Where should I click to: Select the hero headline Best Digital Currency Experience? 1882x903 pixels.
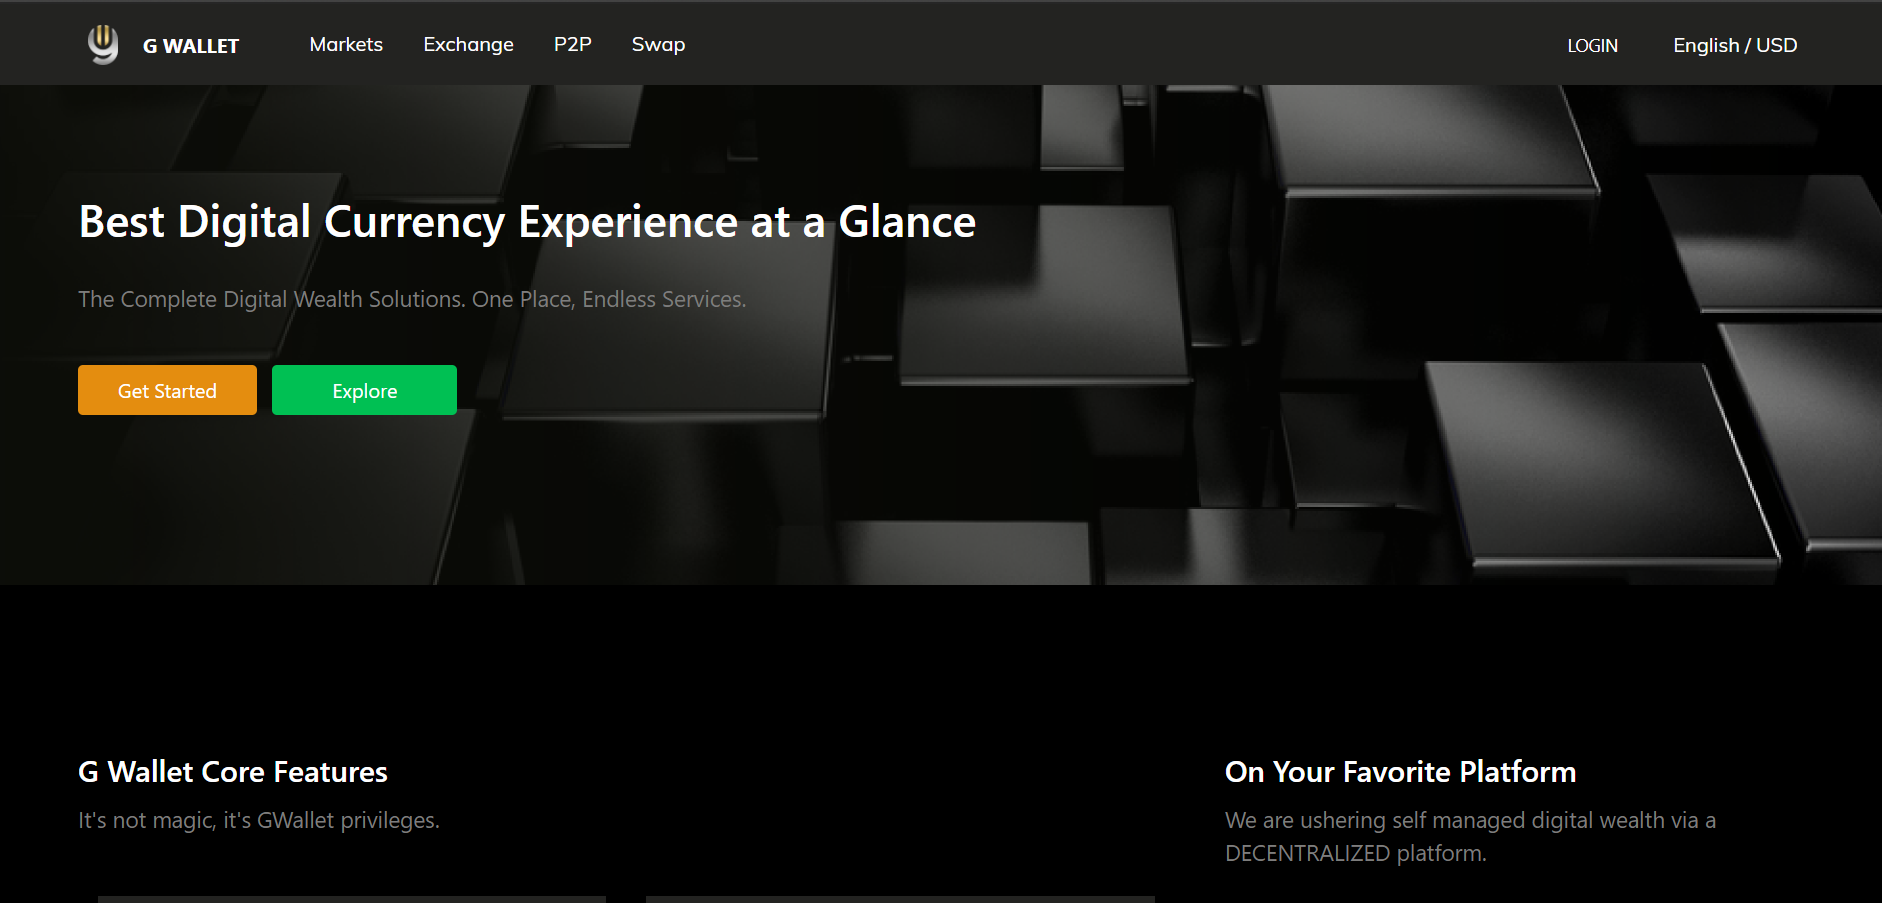[x=527, y=222]
